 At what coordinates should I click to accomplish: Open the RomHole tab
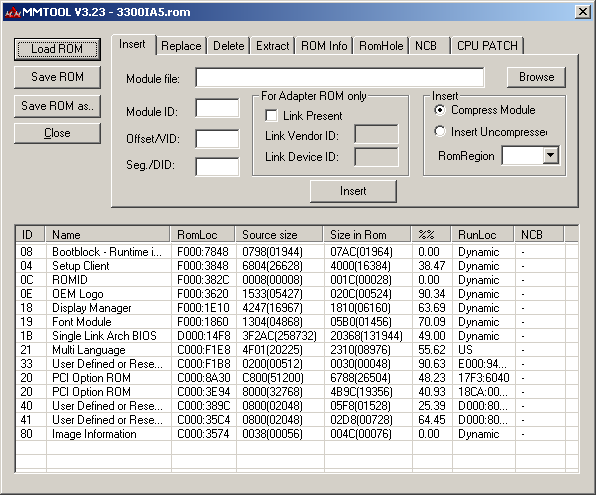point(381,46)
